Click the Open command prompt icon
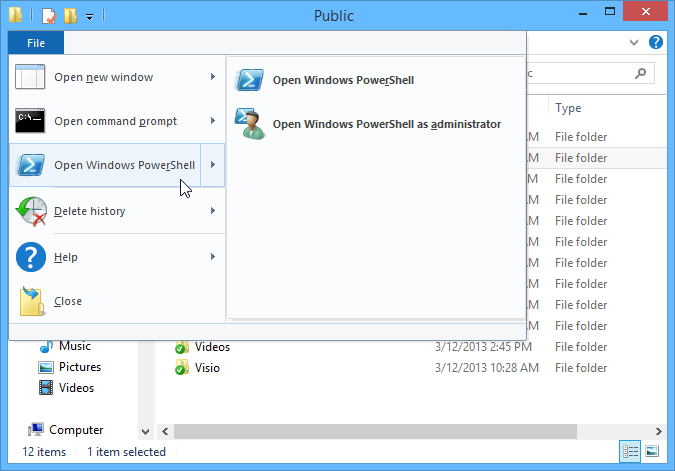 click(x=32, y=121)
